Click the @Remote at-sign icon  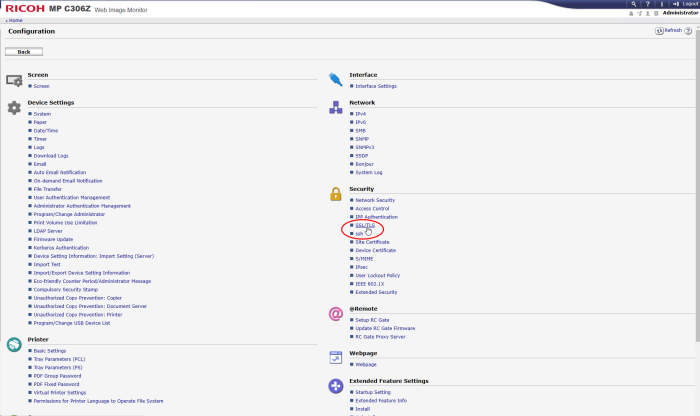point(336,313)
